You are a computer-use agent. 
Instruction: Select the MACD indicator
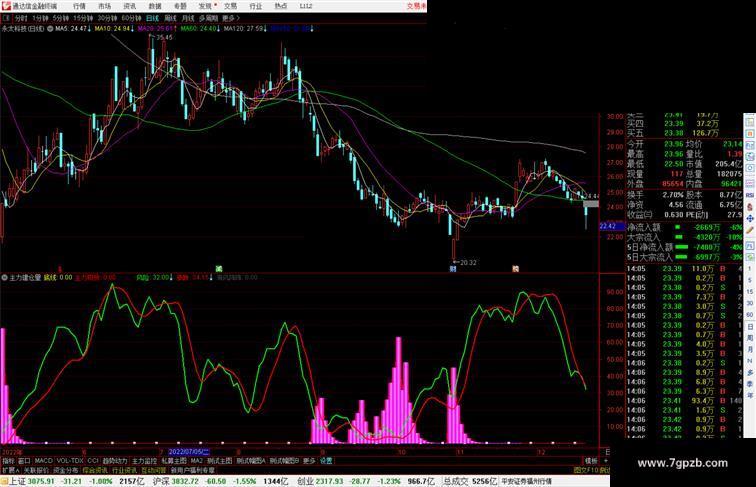[x=43, y=461]
